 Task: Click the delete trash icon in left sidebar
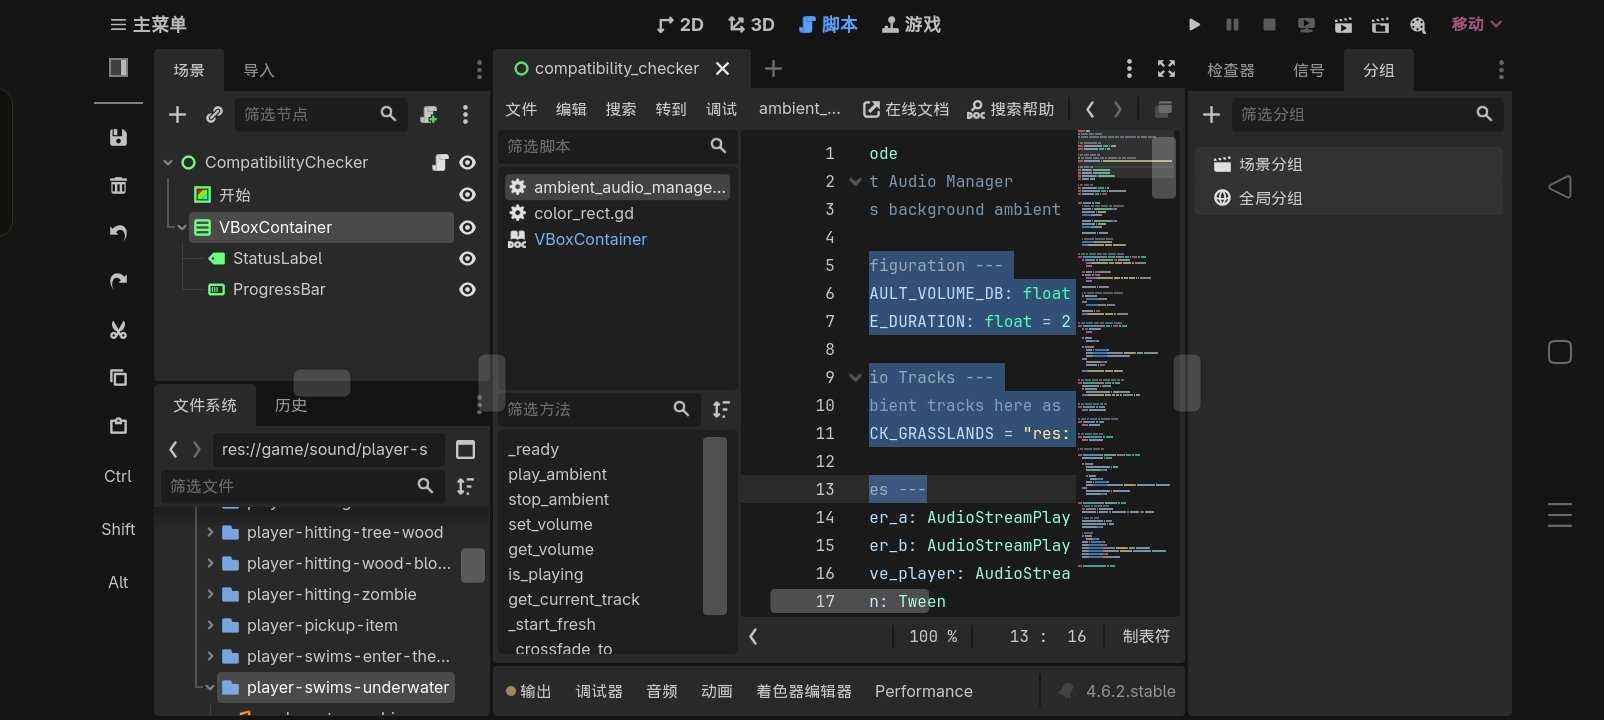click(x=118, y=185)
